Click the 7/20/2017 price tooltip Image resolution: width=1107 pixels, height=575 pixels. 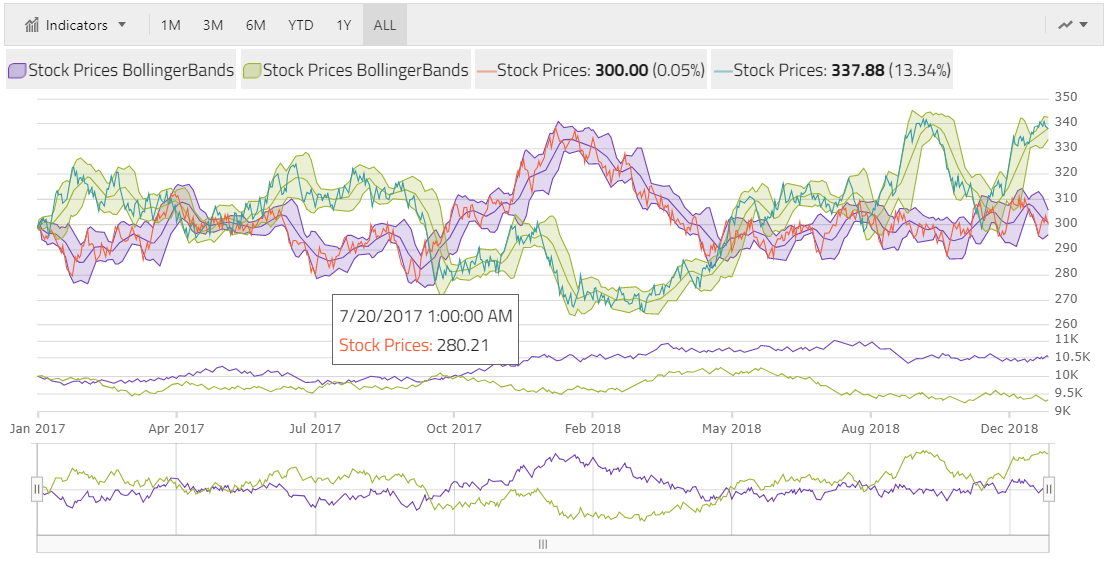[425, 330]
